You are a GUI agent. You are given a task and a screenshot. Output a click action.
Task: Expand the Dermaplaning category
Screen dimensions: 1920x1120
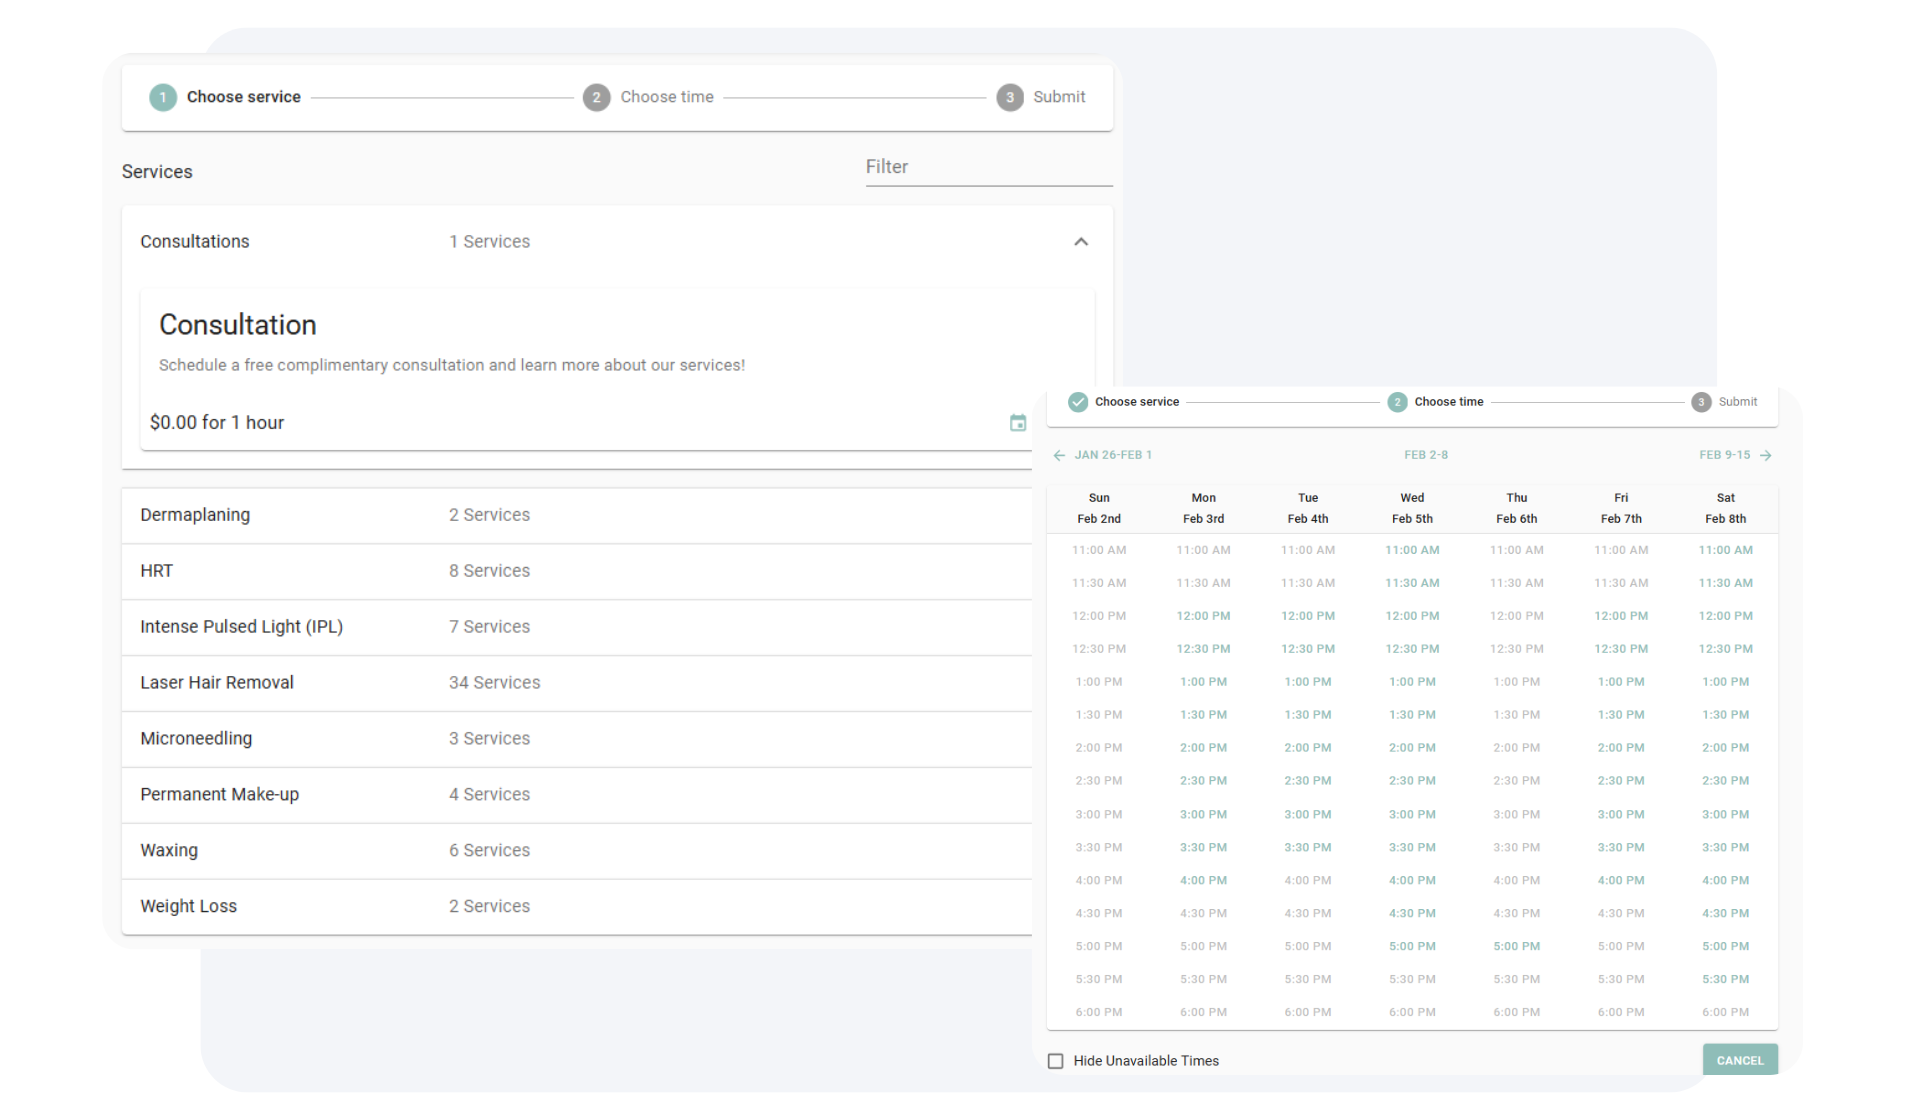[x=577, y=515]
